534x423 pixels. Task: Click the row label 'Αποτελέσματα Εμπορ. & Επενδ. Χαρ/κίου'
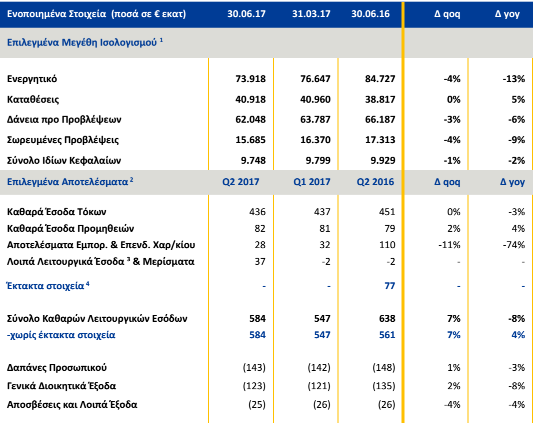[x=101, y=245]
